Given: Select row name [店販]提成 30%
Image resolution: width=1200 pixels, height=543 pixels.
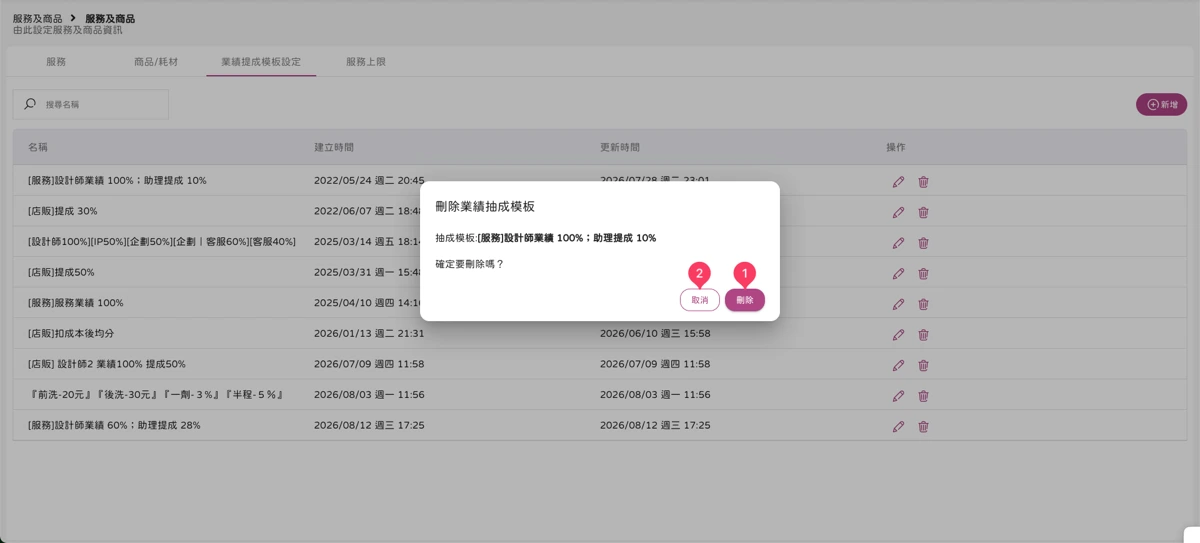Looking at the screenshot, I should coord(63,212).
